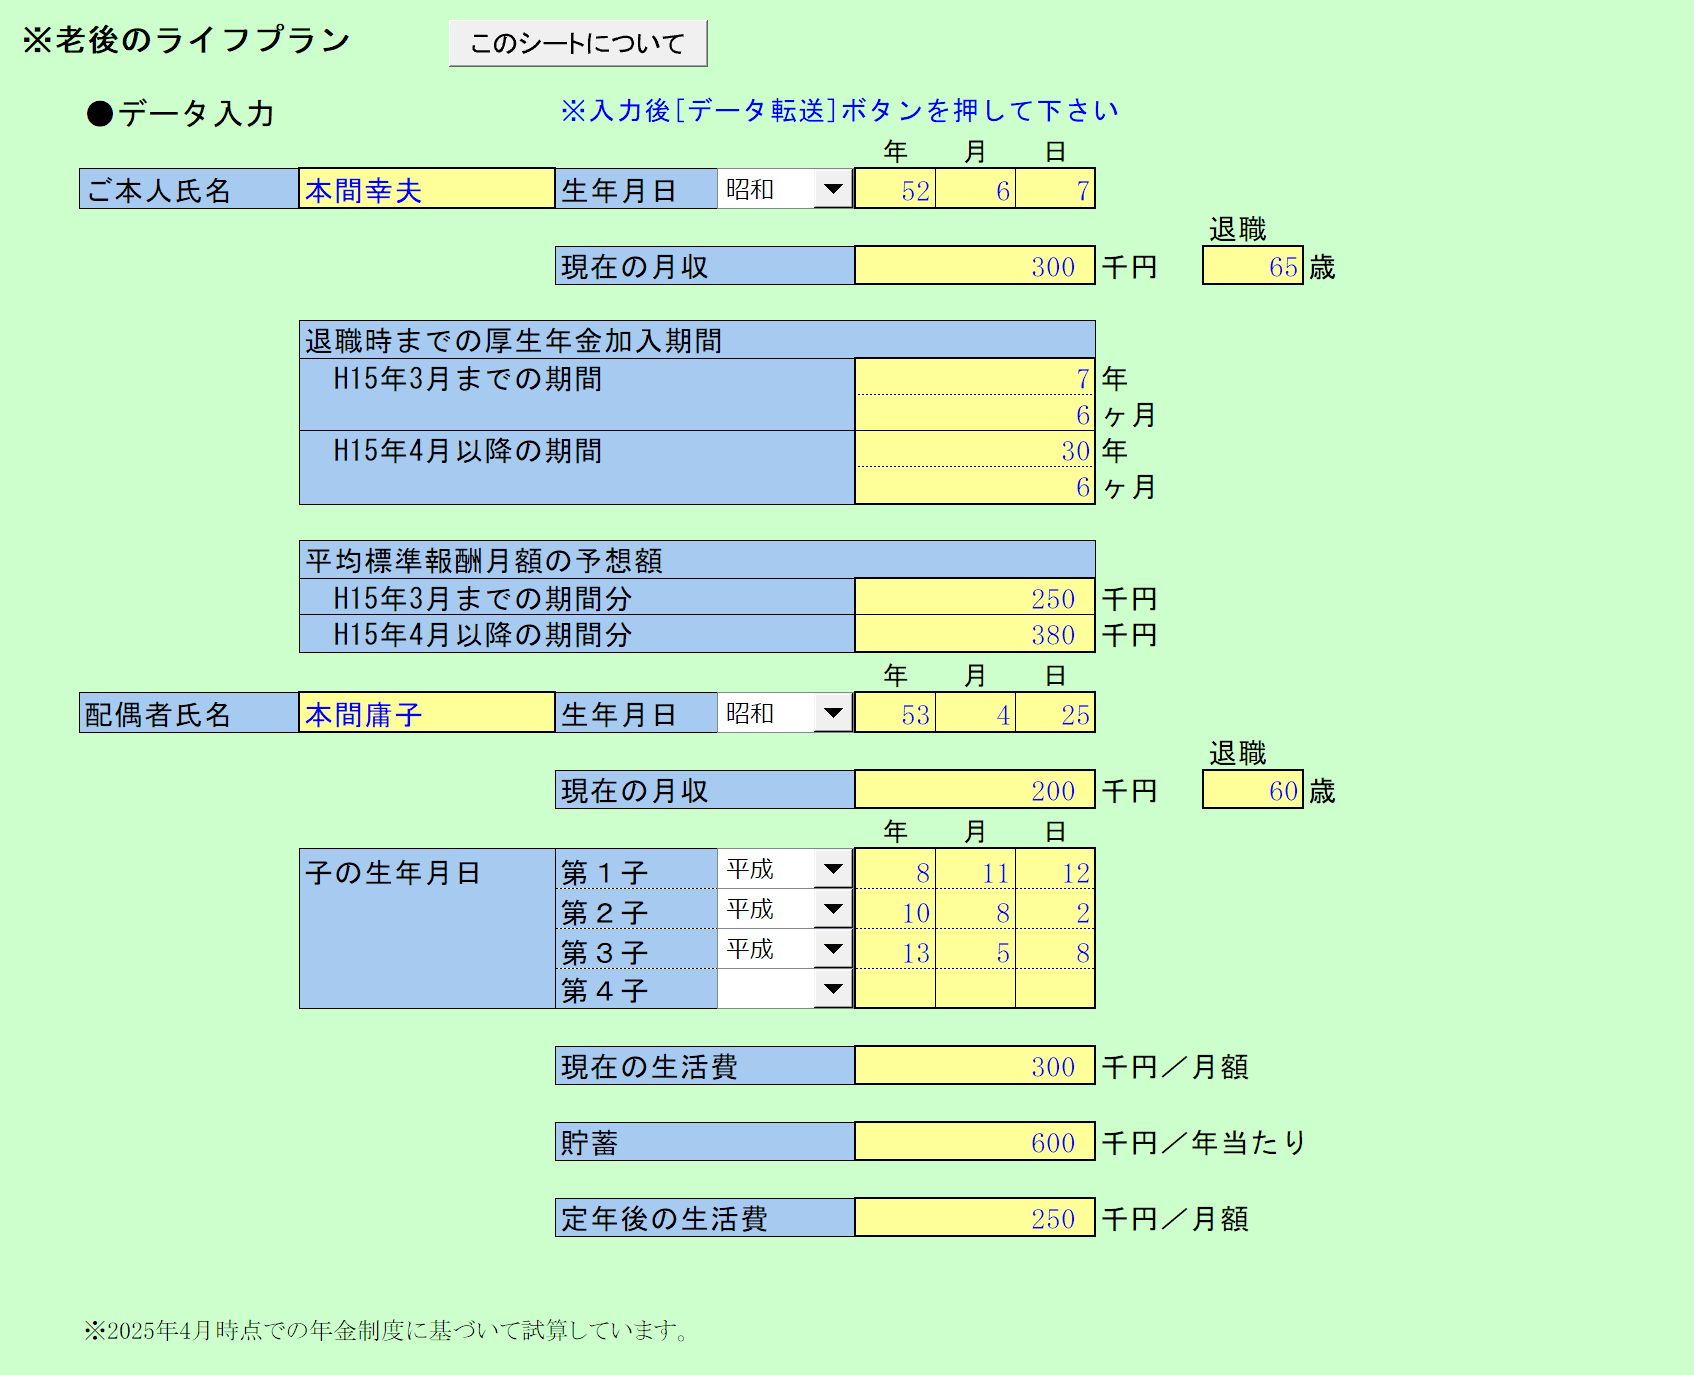Select H15年3月までの期間 years cell 7
The image size is (1694, 1375).
pyautogui.click(x=975, y=377)
